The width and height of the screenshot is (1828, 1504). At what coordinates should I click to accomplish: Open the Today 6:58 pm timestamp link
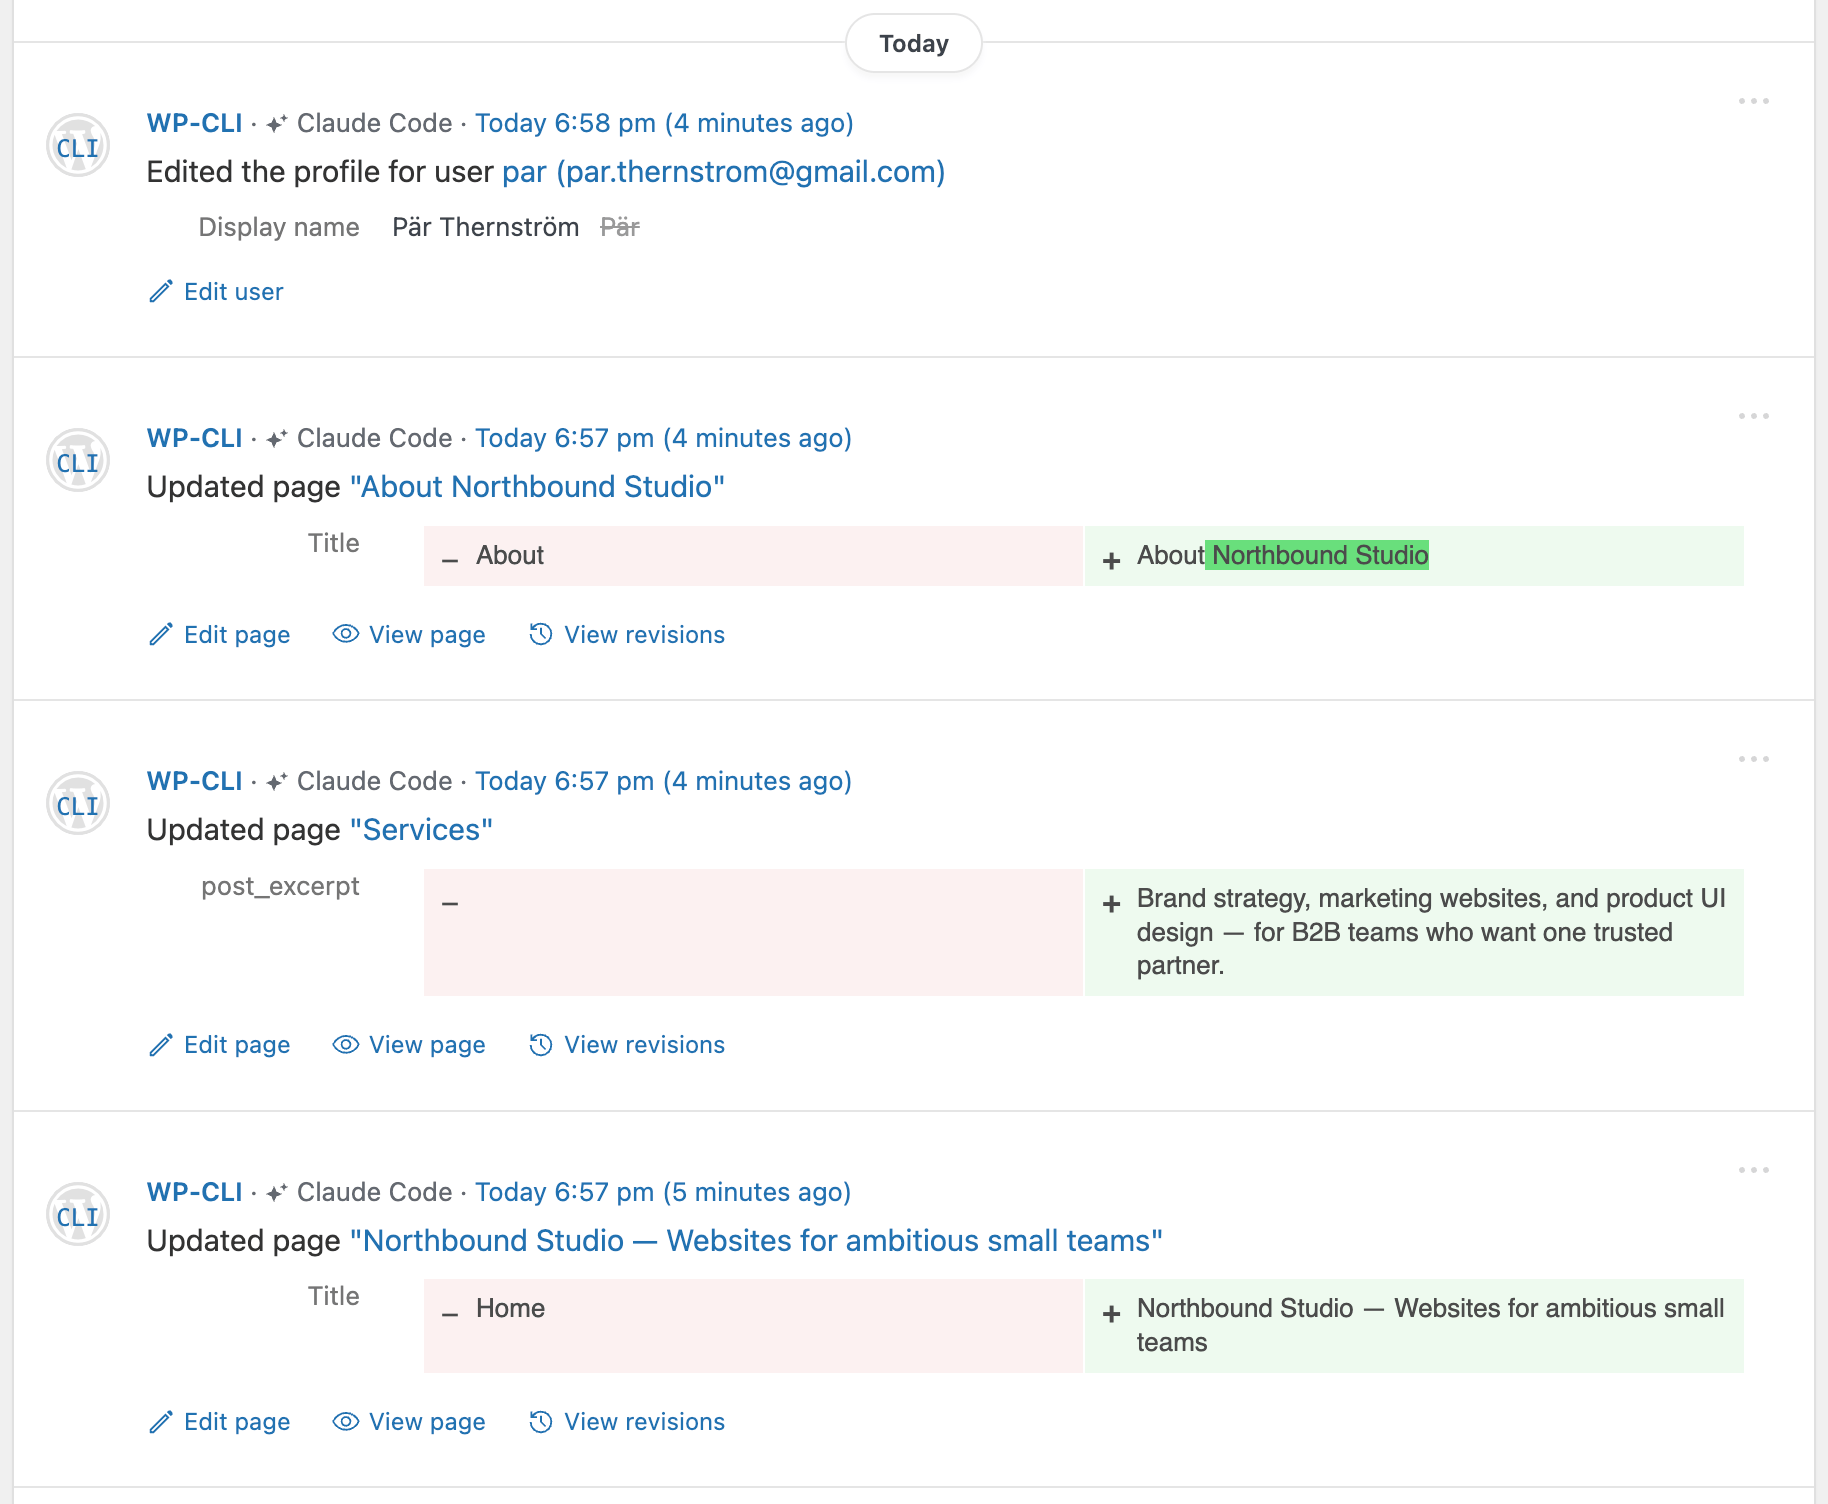click(664, 123)
